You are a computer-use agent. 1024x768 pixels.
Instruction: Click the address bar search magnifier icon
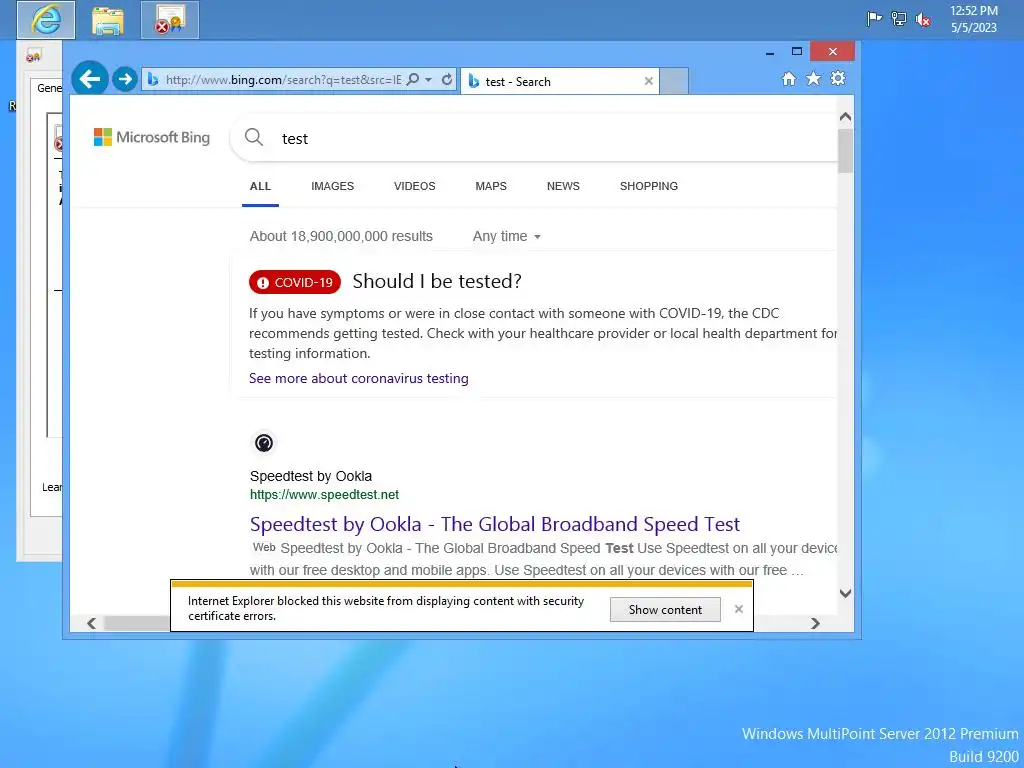point(413,80)
